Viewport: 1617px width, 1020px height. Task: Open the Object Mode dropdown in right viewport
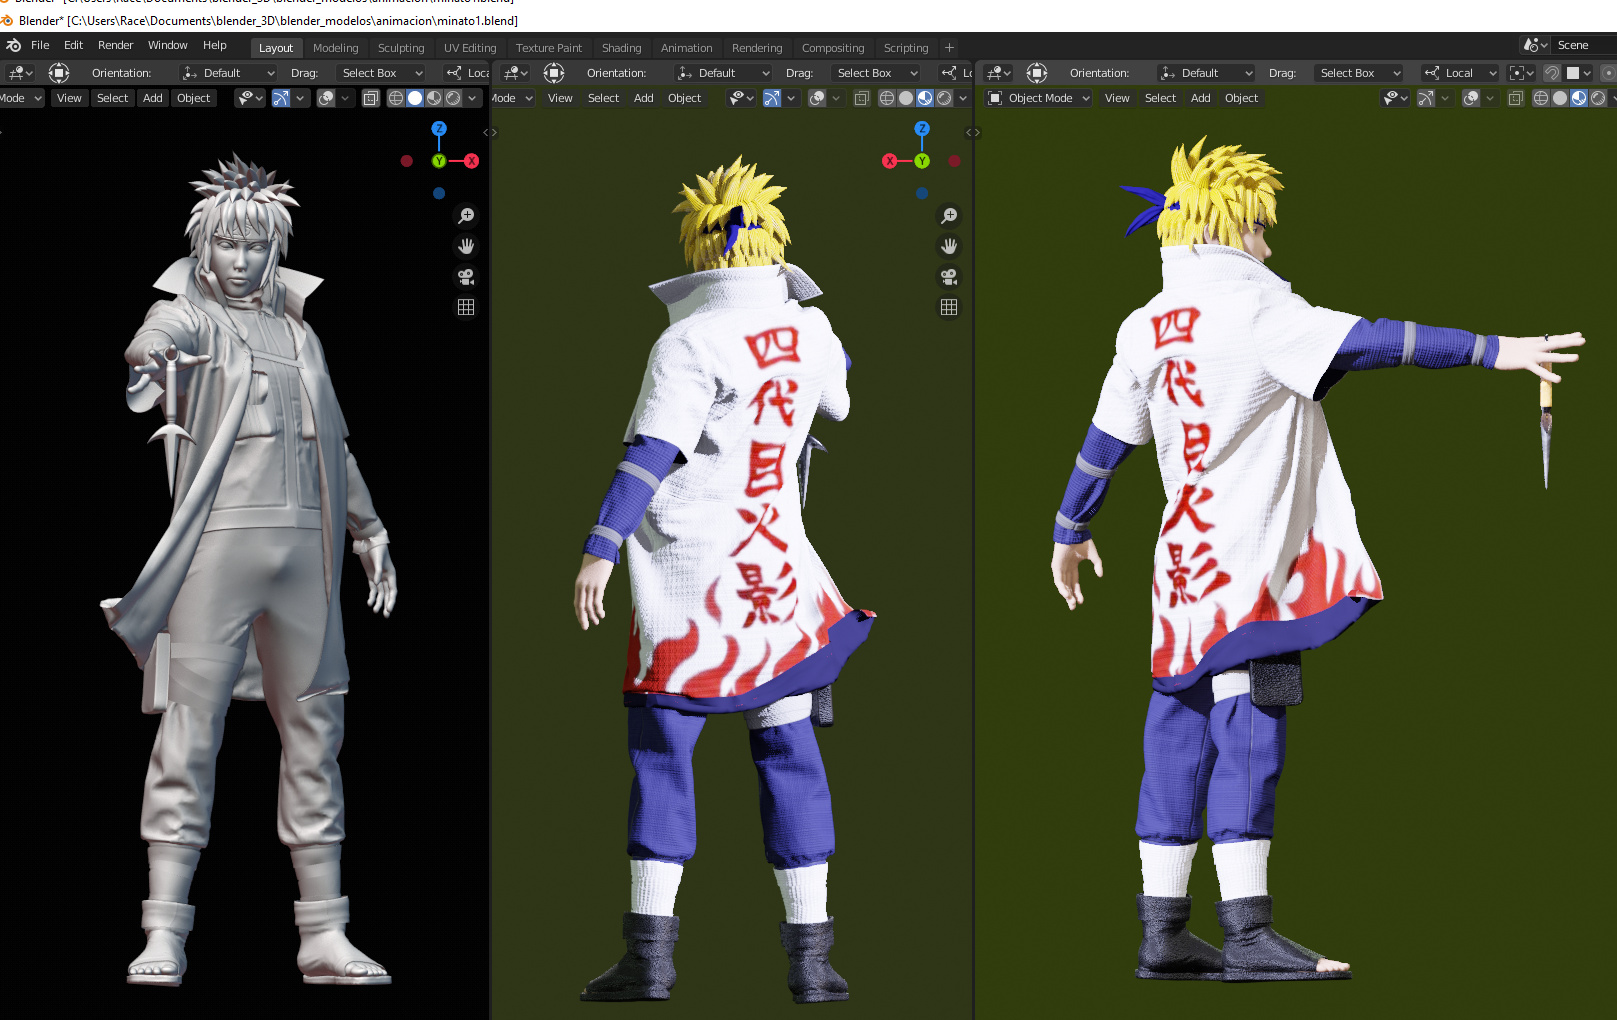coord(1038,98)
